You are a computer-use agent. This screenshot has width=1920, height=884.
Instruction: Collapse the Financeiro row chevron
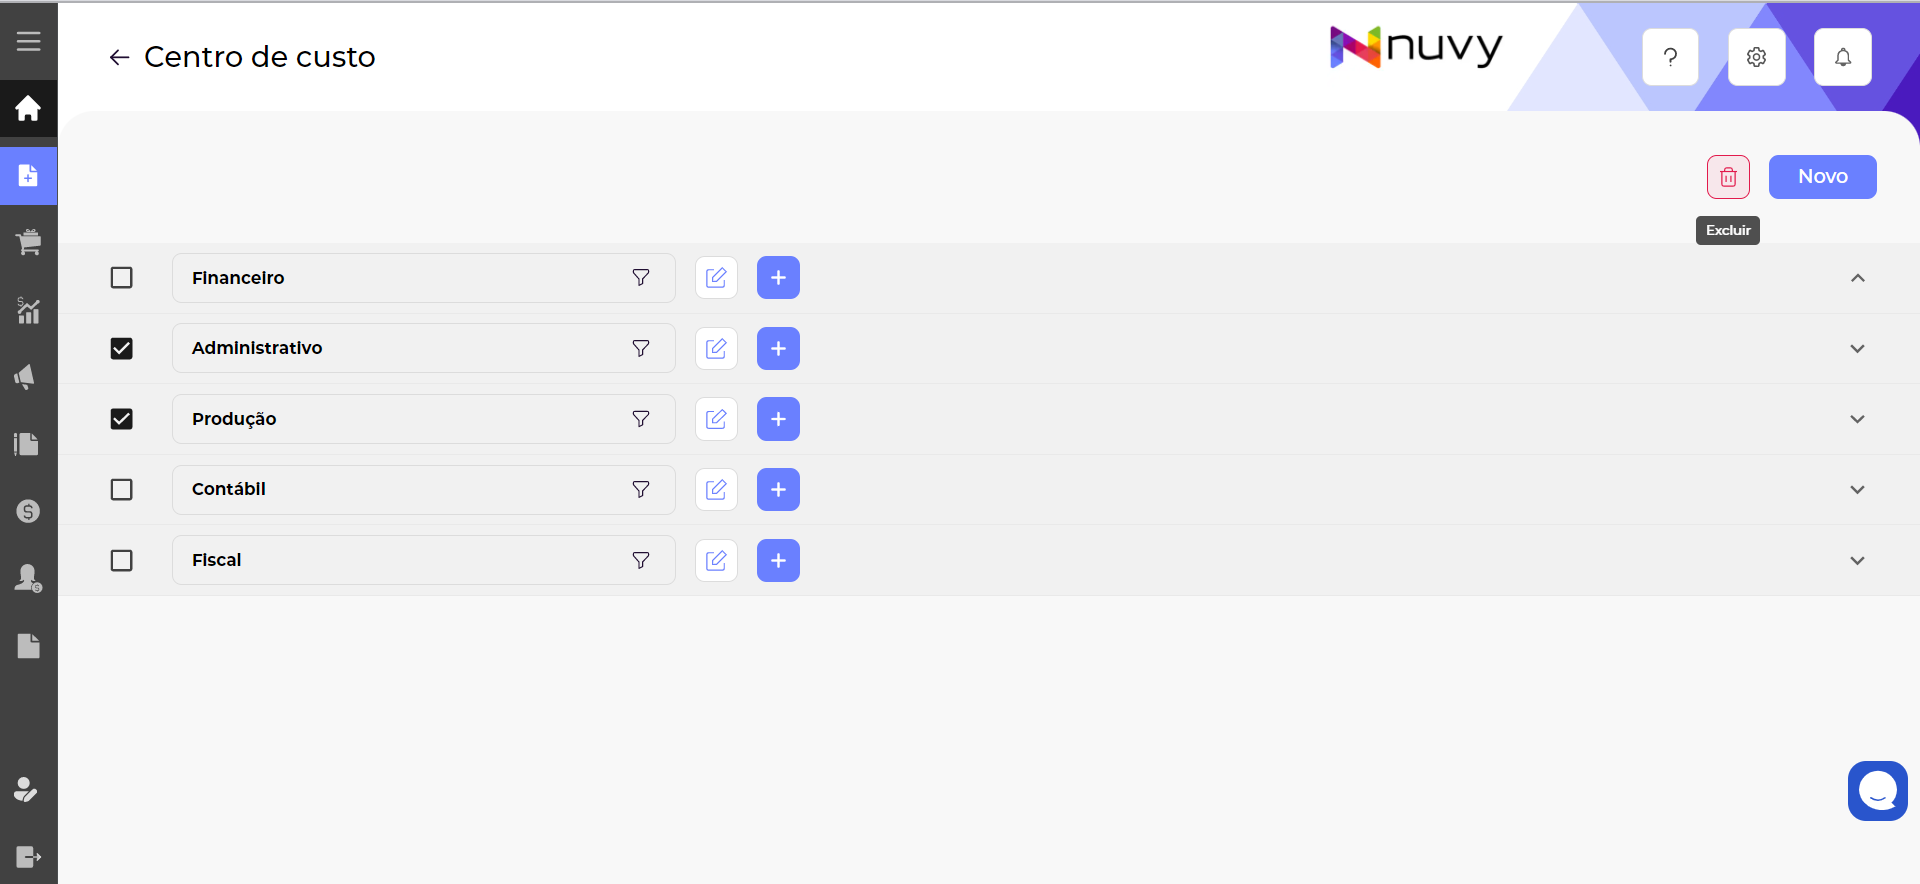click(x=1857, y=278)
